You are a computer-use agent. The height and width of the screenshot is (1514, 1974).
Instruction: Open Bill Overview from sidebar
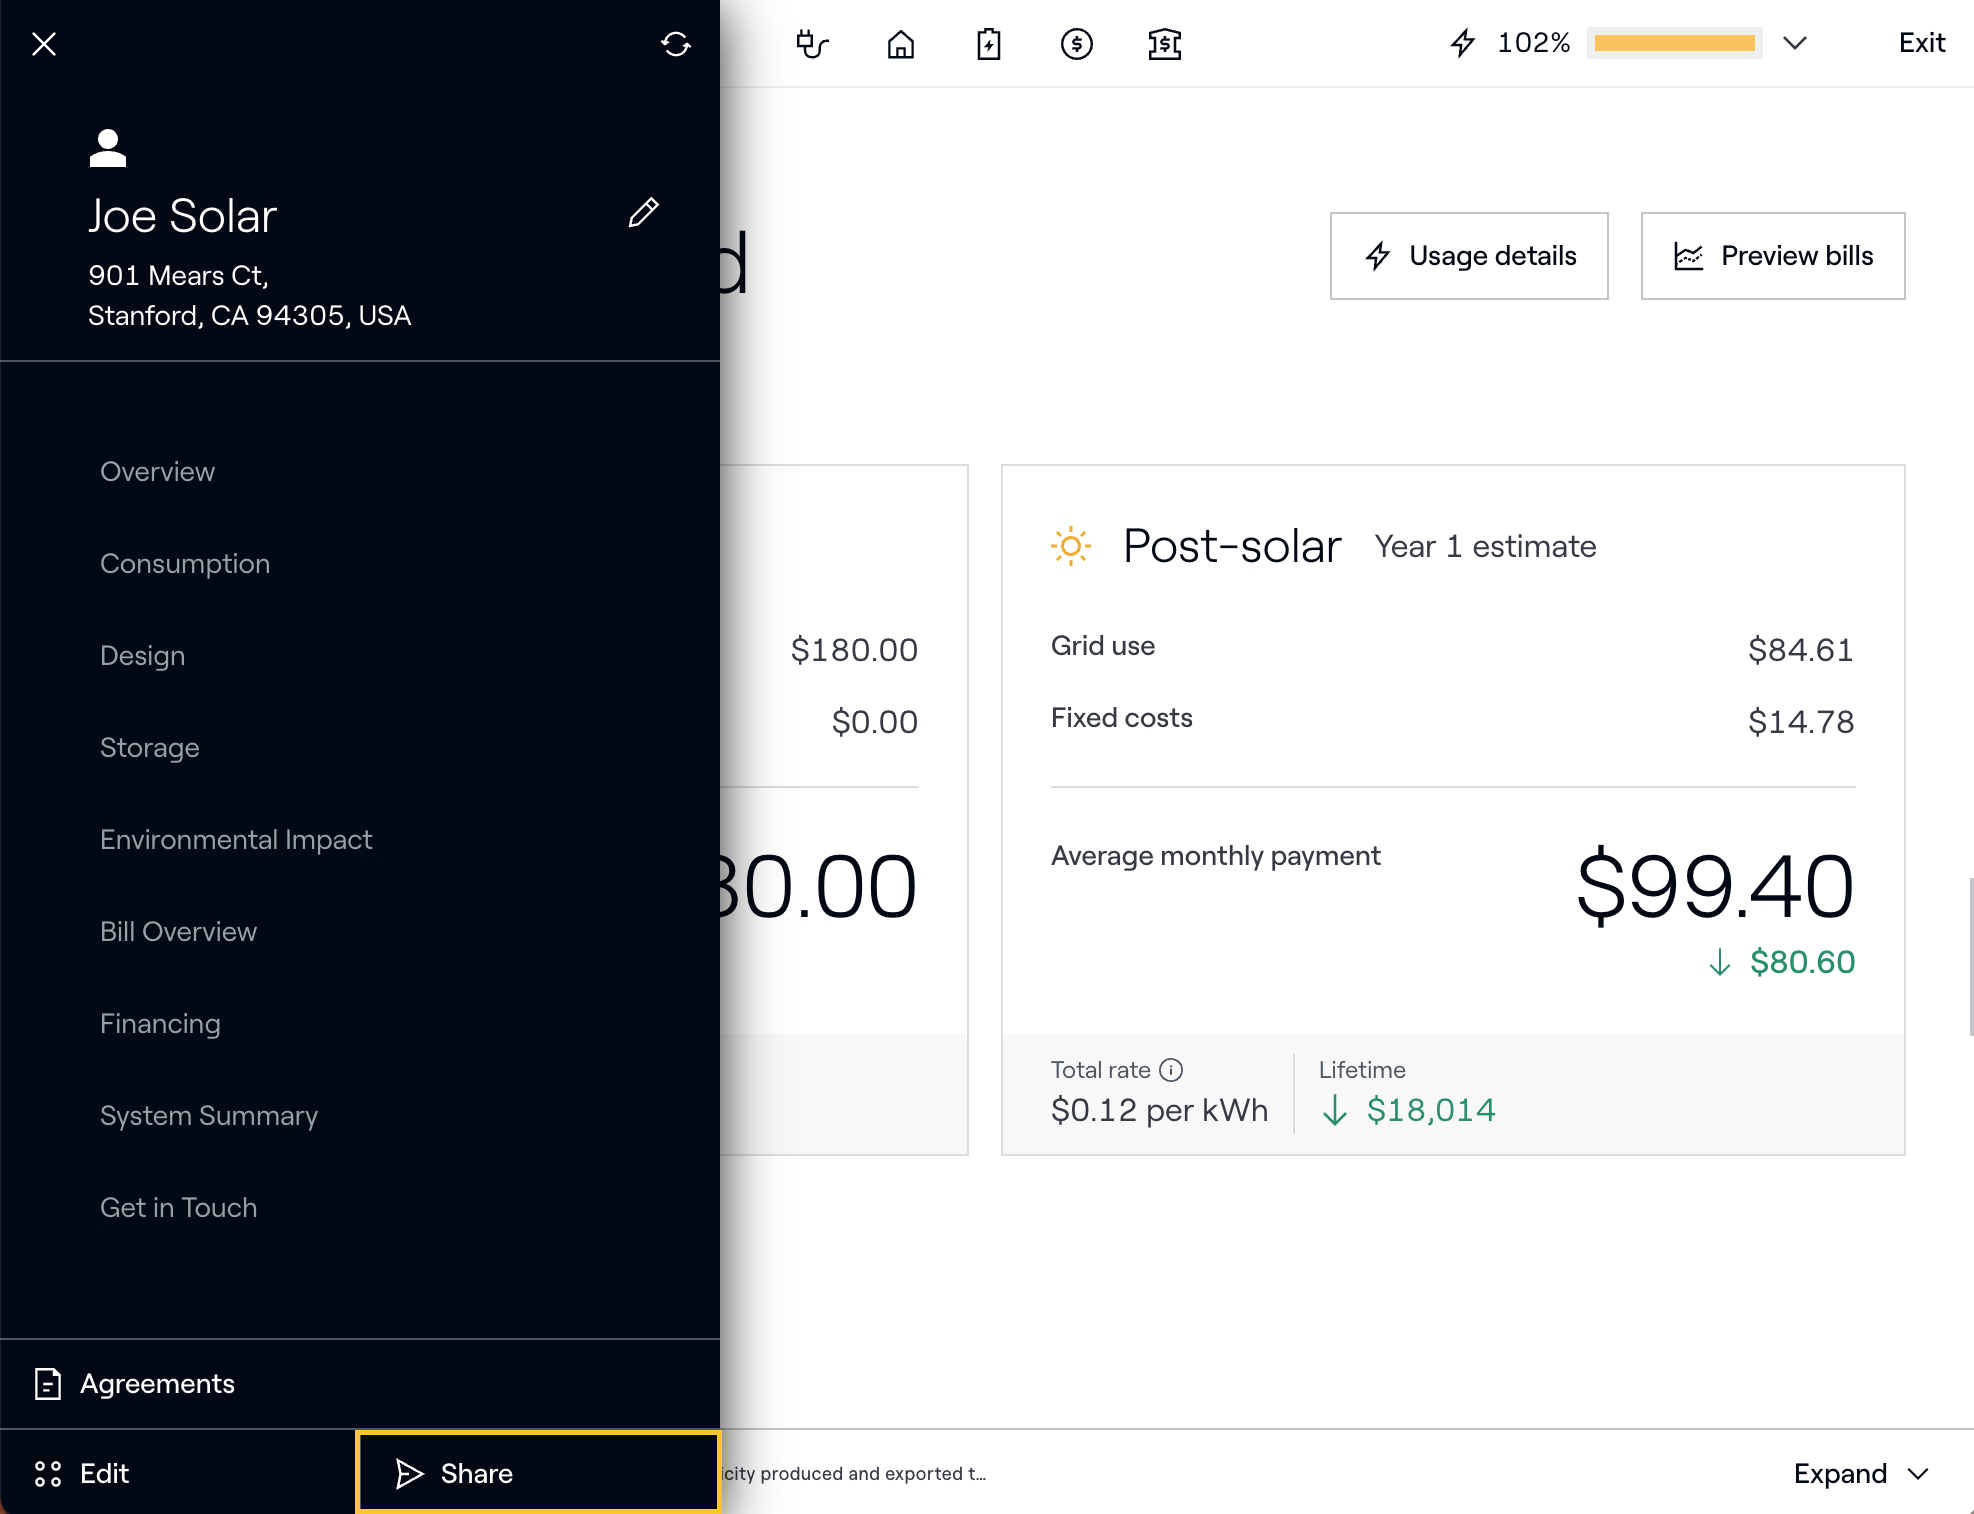coord(178,932)
